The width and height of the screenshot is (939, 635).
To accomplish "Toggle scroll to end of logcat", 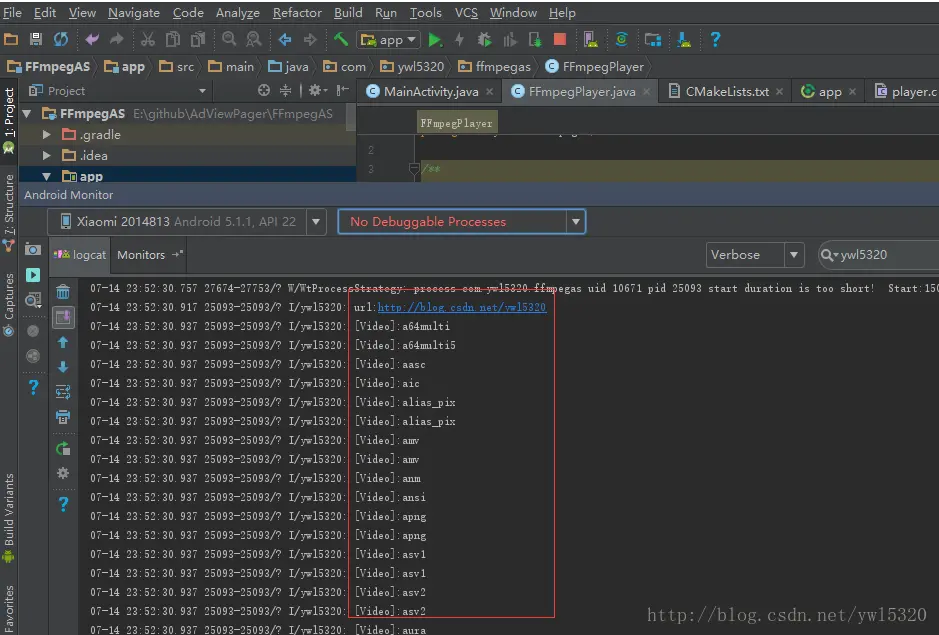I will pyautogui.click(x=63, y=317).
